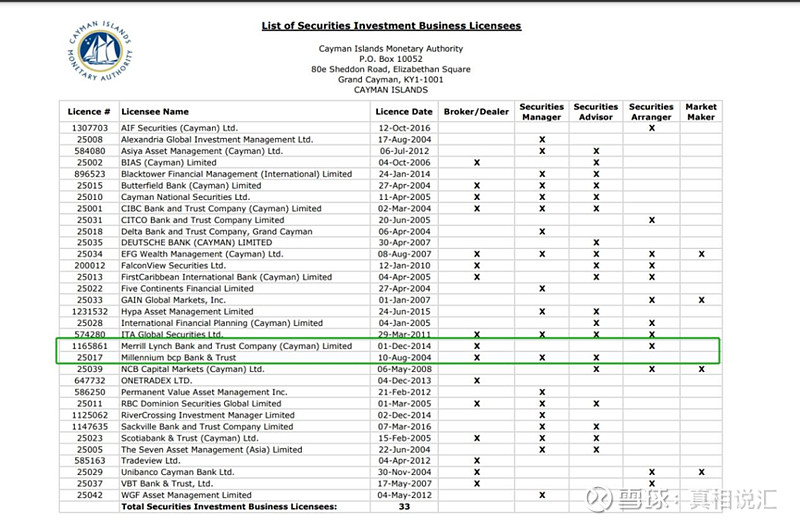Select NCB Capital Markets (Cayman) Ltd.

click(192, 369)
